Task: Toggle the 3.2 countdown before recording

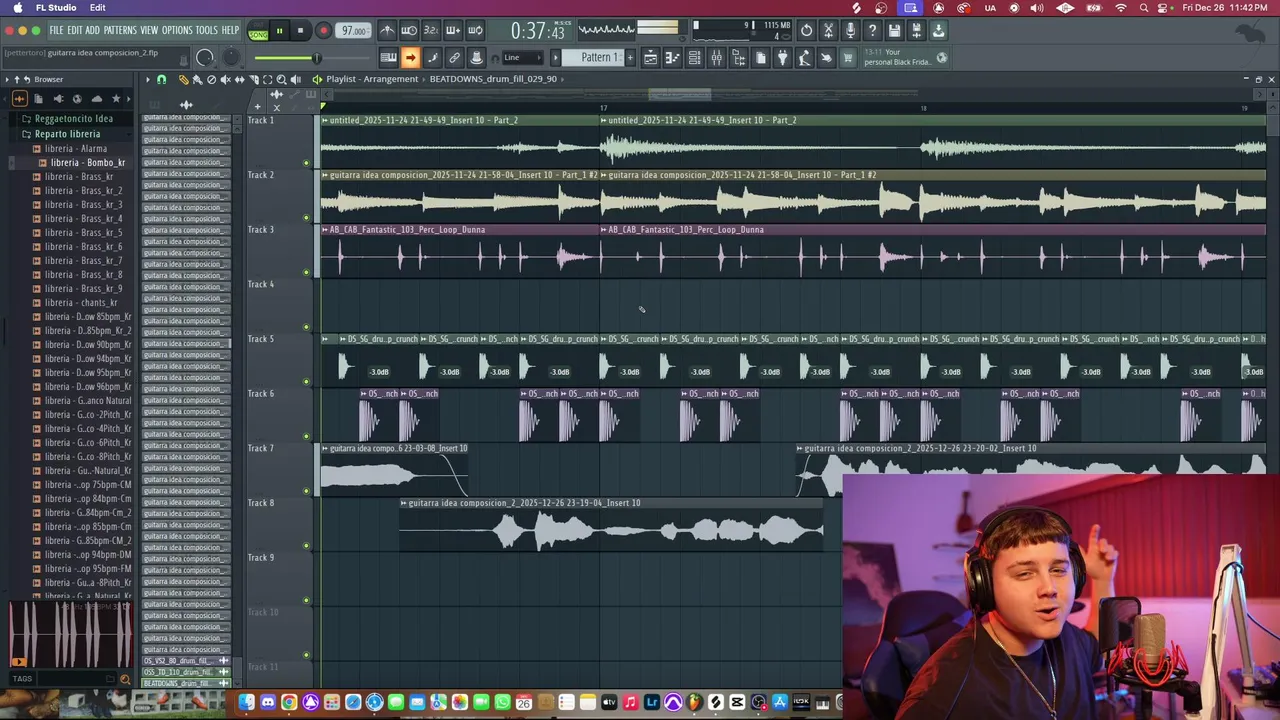Action: click(431, 30)
